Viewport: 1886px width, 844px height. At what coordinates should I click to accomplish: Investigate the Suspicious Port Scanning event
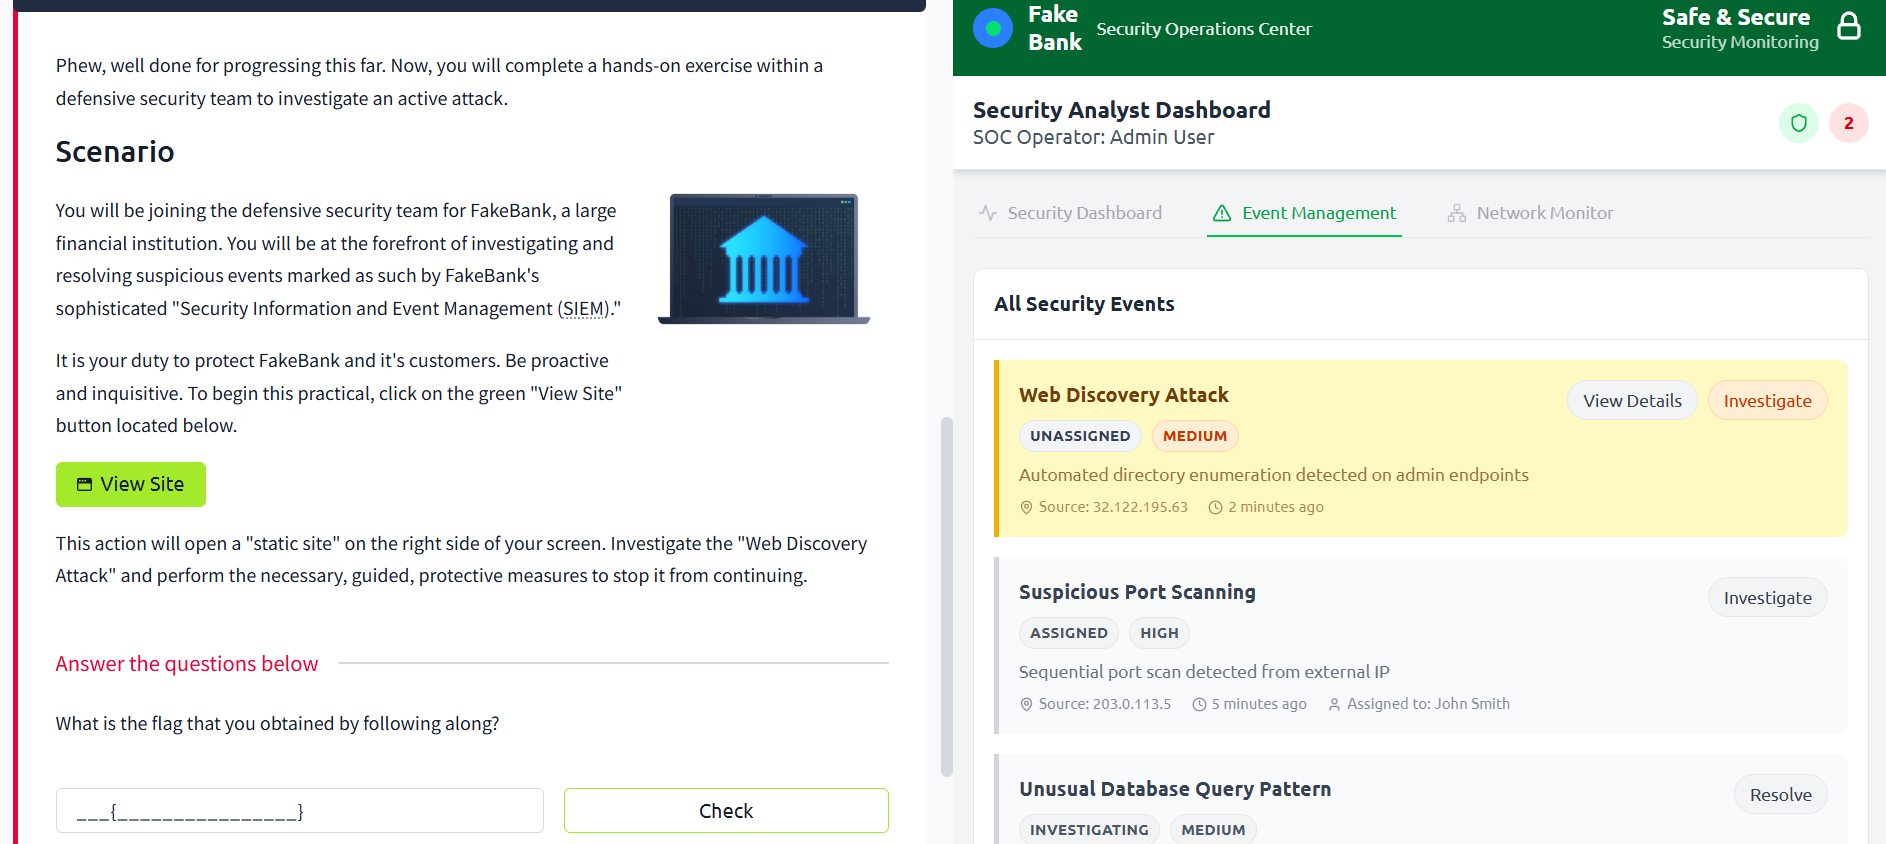pos(1767,597)
